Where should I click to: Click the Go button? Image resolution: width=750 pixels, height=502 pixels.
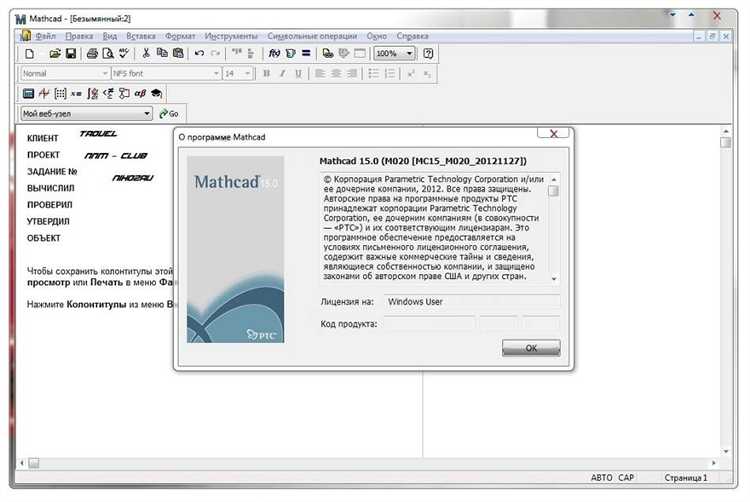pos(169,113)
